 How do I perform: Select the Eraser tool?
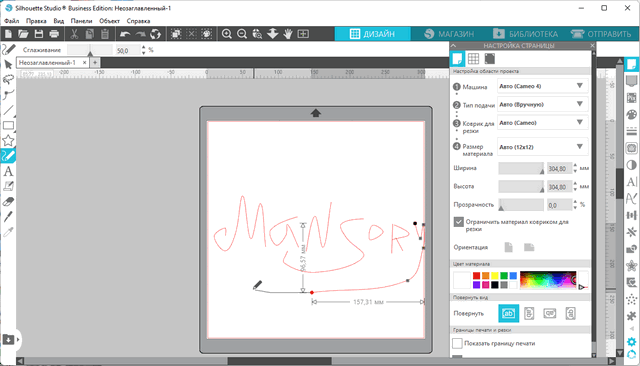pyautogui.click(x=8, y=202)
